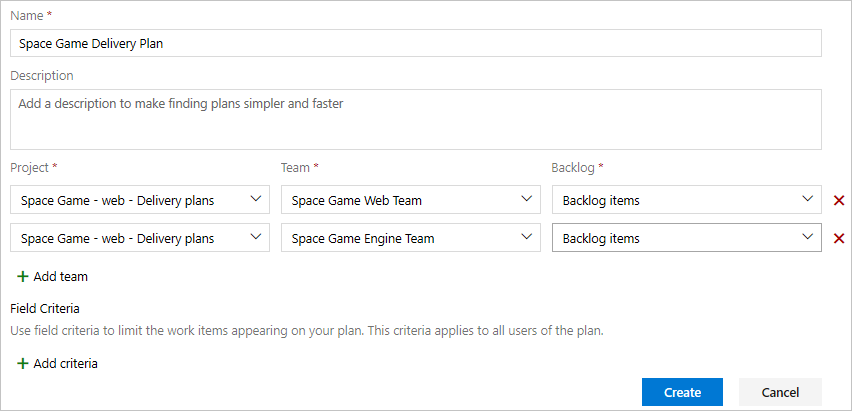852x411 pixels.
Task: Delete the Space Game Engine Team row
Action: click(839, 238)
